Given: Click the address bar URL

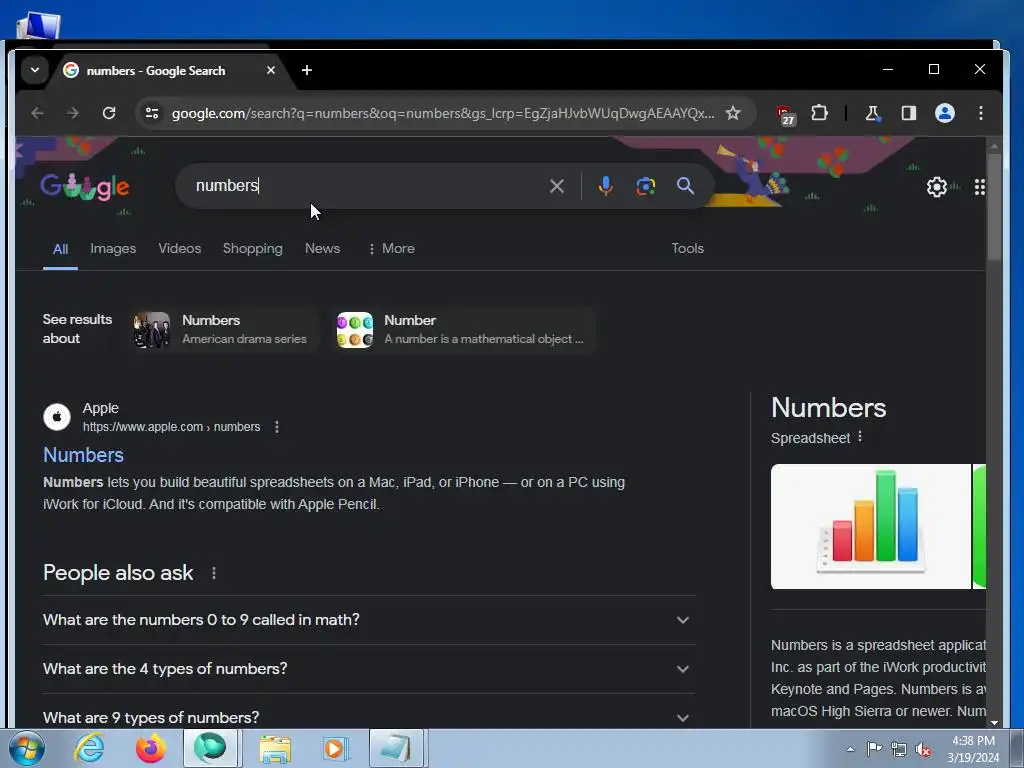Looking at the screenshot, I should click(443, 114).
